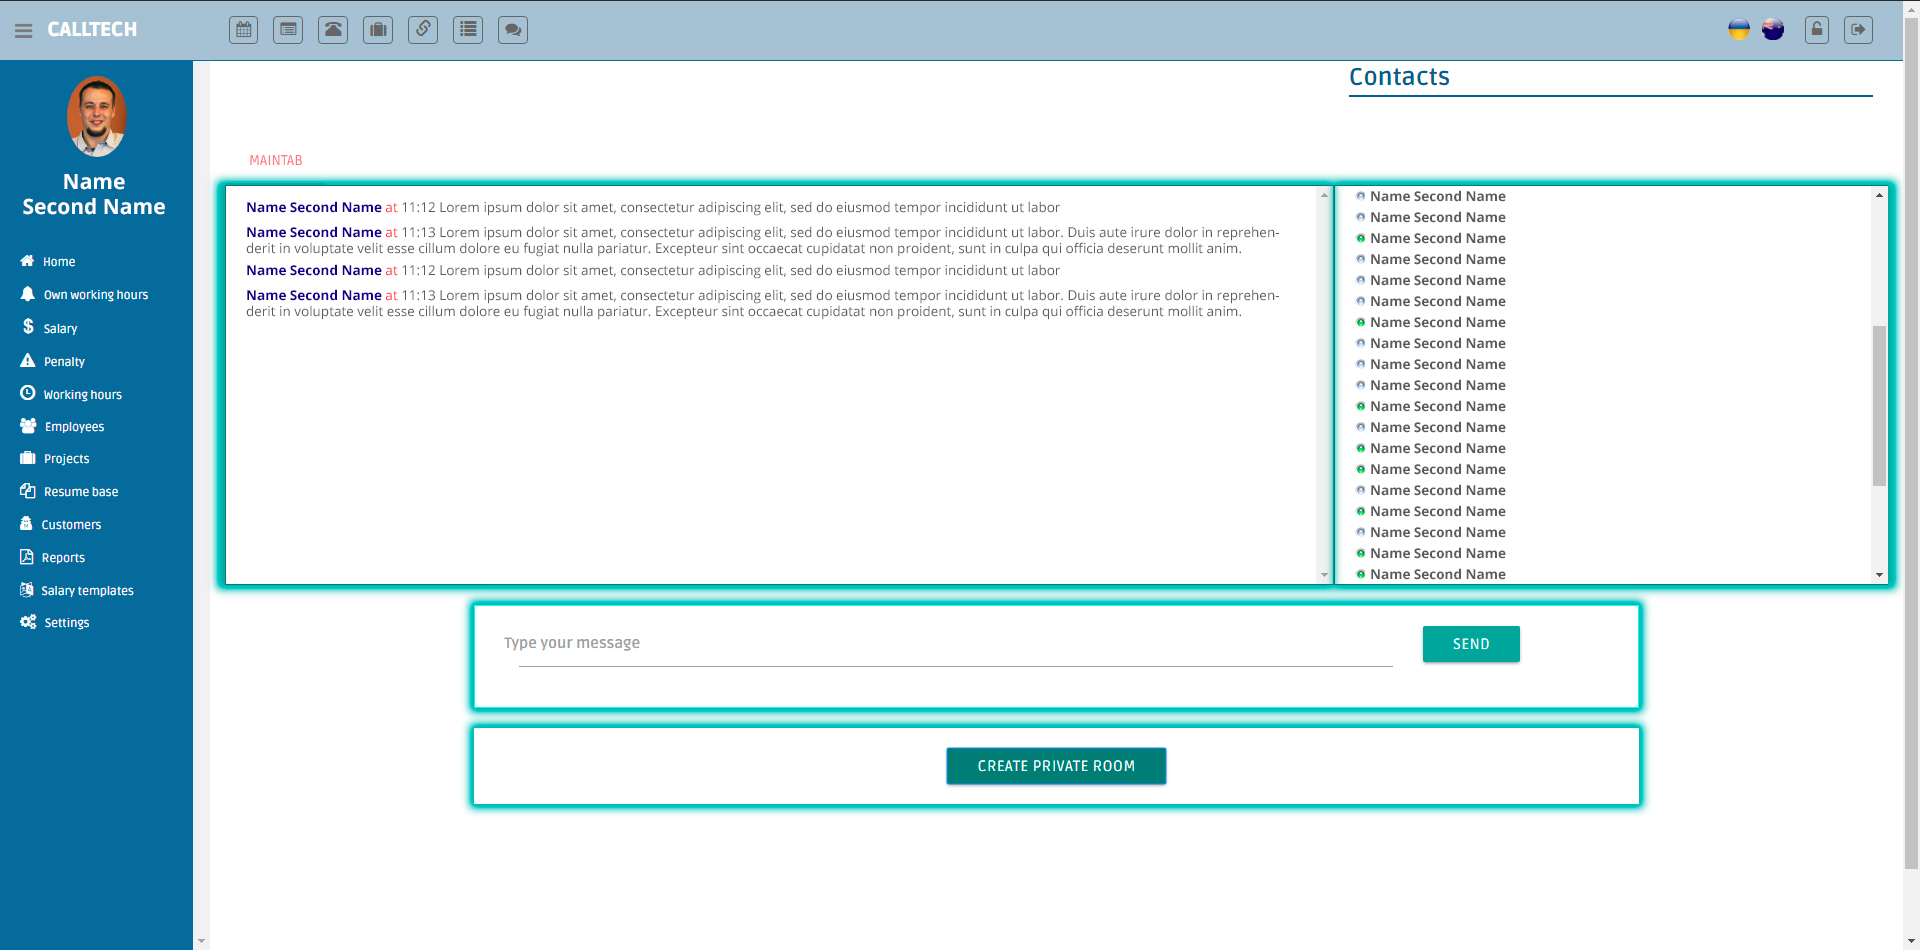1920x950 pixels.
Task: Switch to the MAINTAB chat tab
Action: [x=276, y=161]
